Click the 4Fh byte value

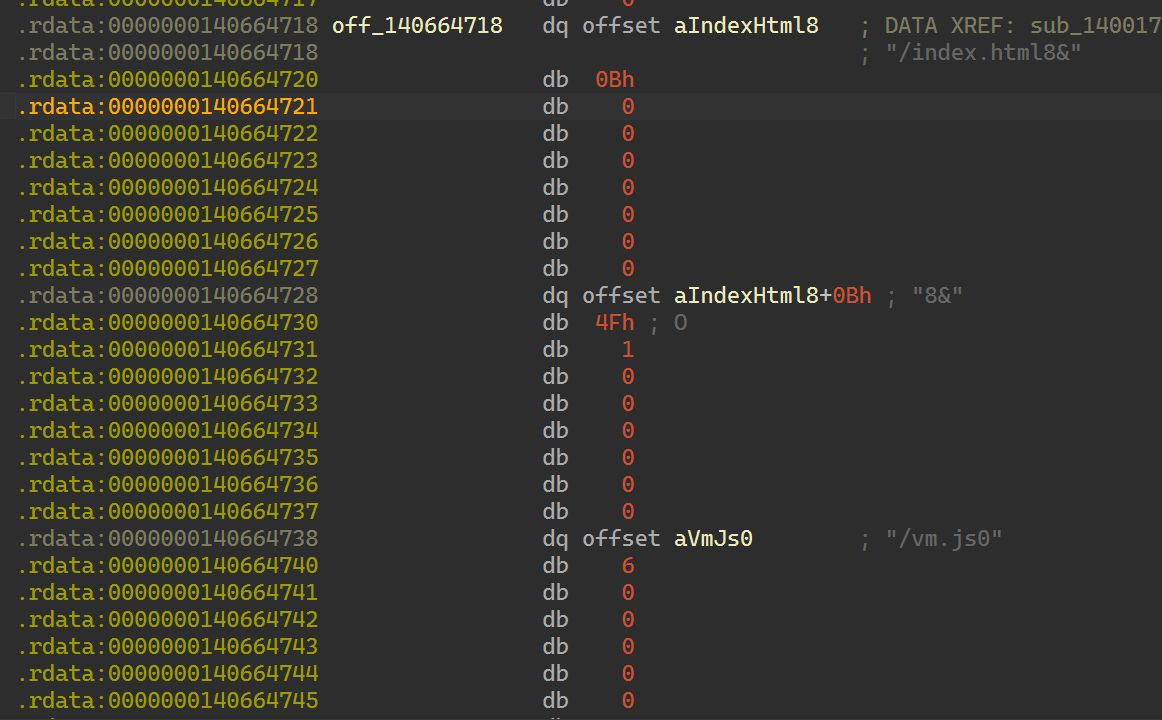click(x=614, y=322)
